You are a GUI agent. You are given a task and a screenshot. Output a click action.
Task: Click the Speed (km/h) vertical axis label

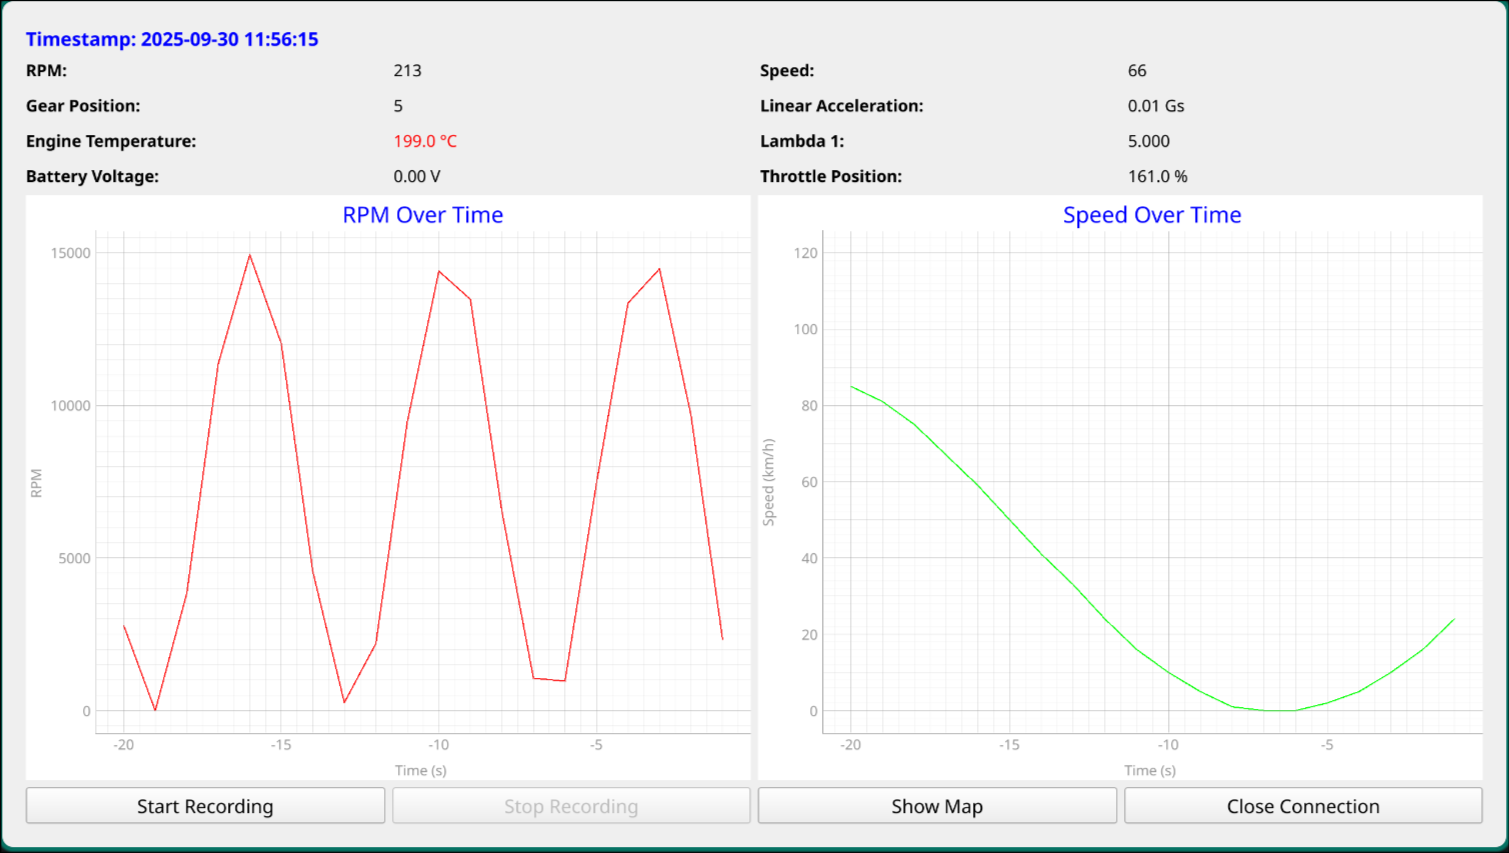[768, 482]
